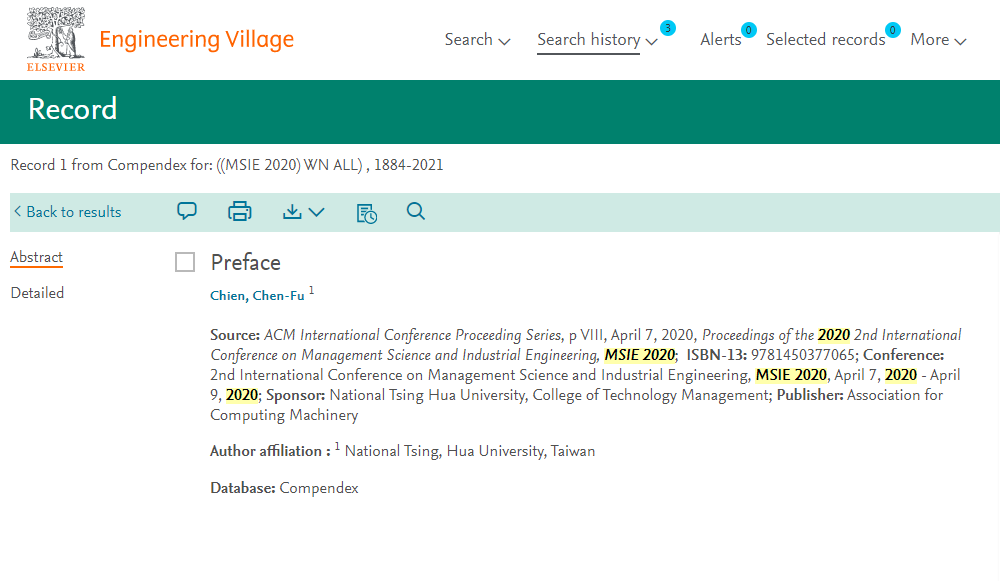The height and width of the screenshot is (581, 1000).
Task: Print the record via printer icon
Action: pos(240,211)
